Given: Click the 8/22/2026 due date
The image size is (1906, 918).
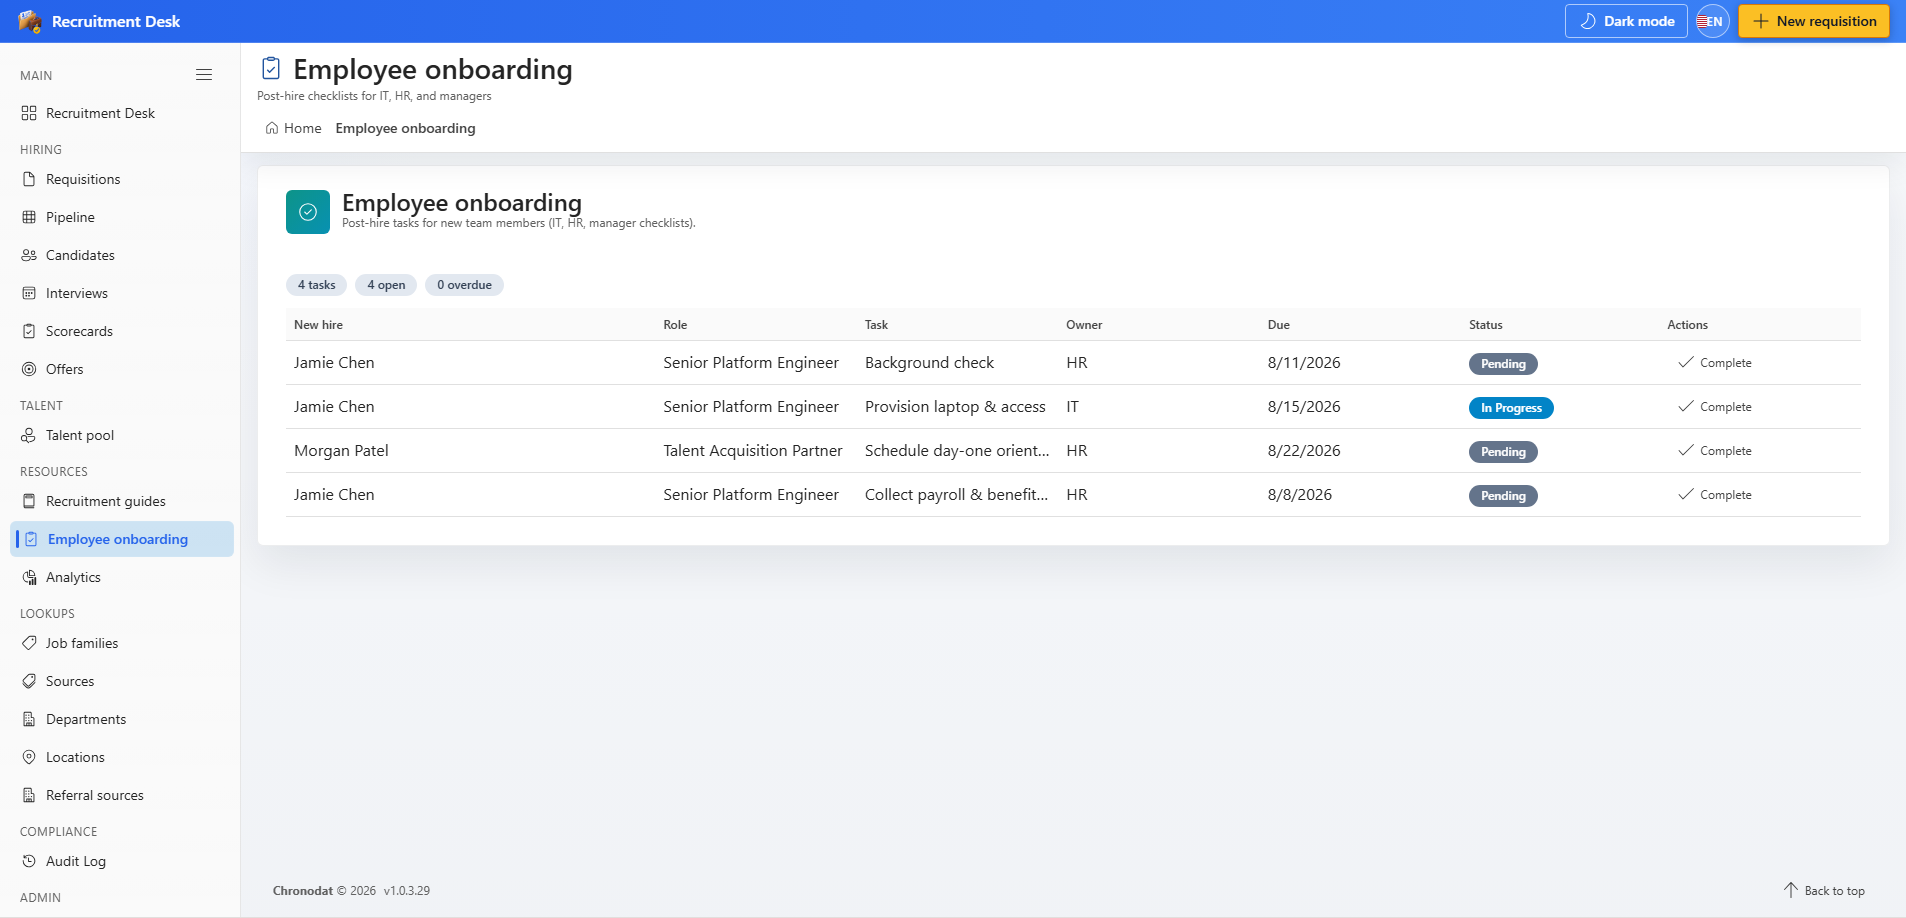Looking at the screenshot, I should click(x=1304, y=451).
